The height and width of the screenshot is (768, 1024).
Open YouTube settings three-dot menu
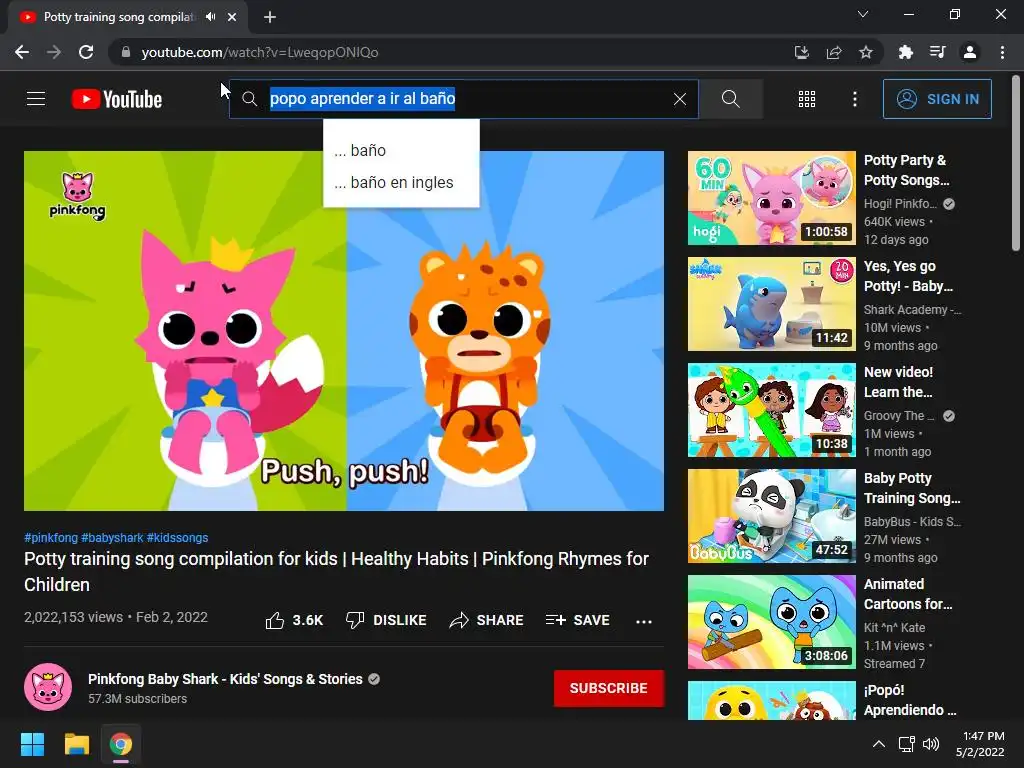pyautogui.click(x=854, y=99)
